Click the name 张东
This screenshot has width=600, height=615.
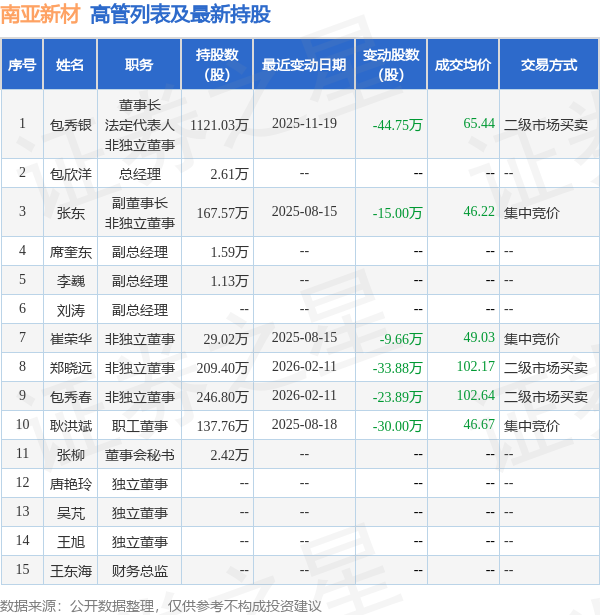tap(71, 213)
